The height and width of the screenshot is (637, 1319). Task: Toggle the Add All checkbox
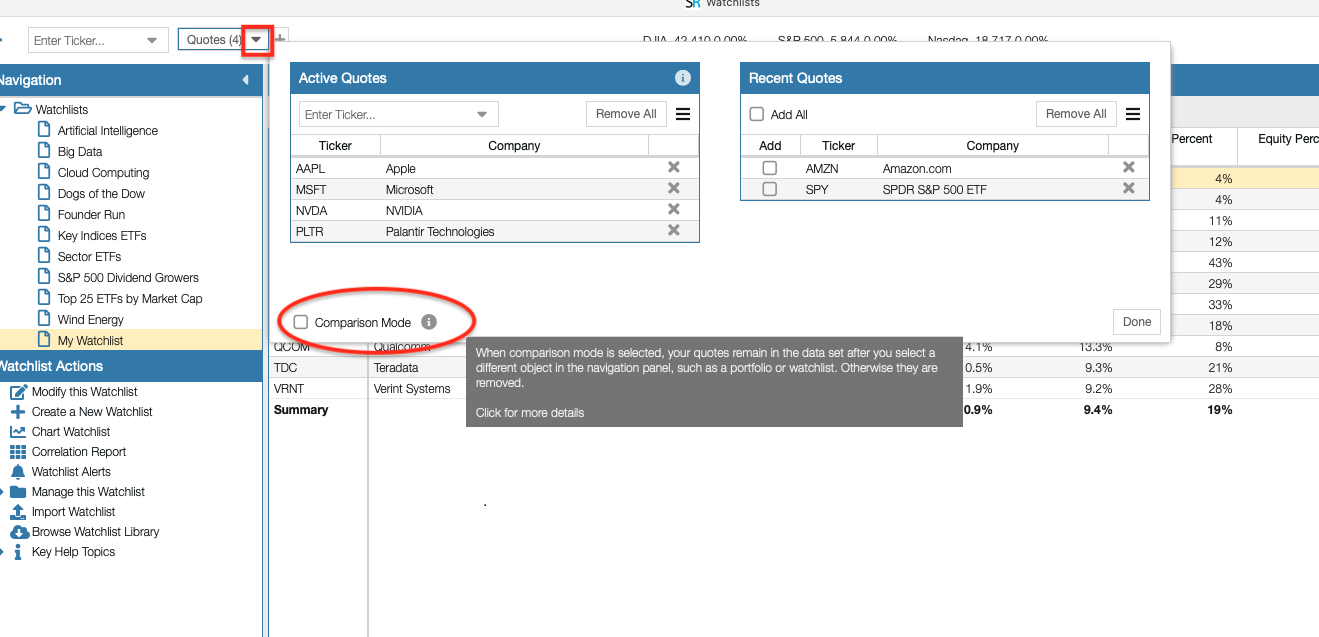(757, 115)
